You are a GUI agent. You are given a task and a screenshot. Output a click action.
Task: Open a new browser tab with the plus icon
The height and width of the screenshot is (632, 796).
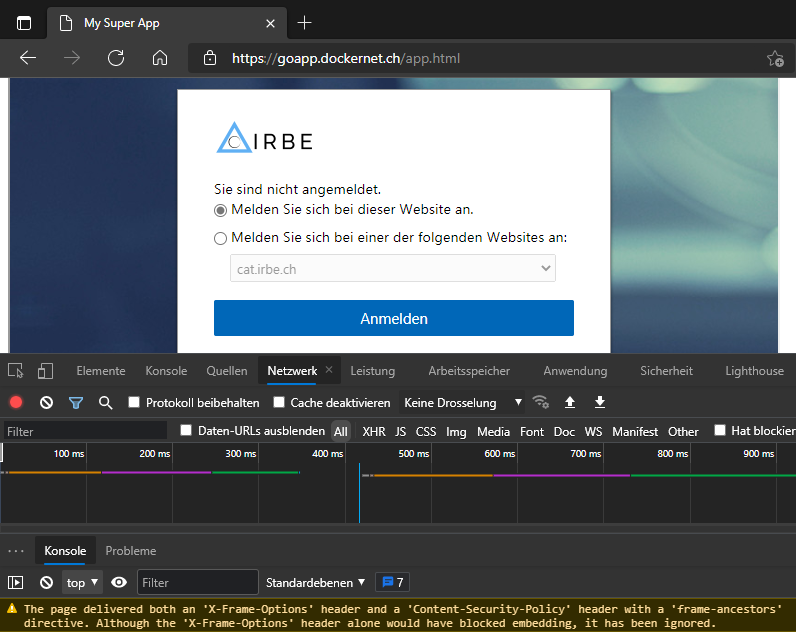304,23
